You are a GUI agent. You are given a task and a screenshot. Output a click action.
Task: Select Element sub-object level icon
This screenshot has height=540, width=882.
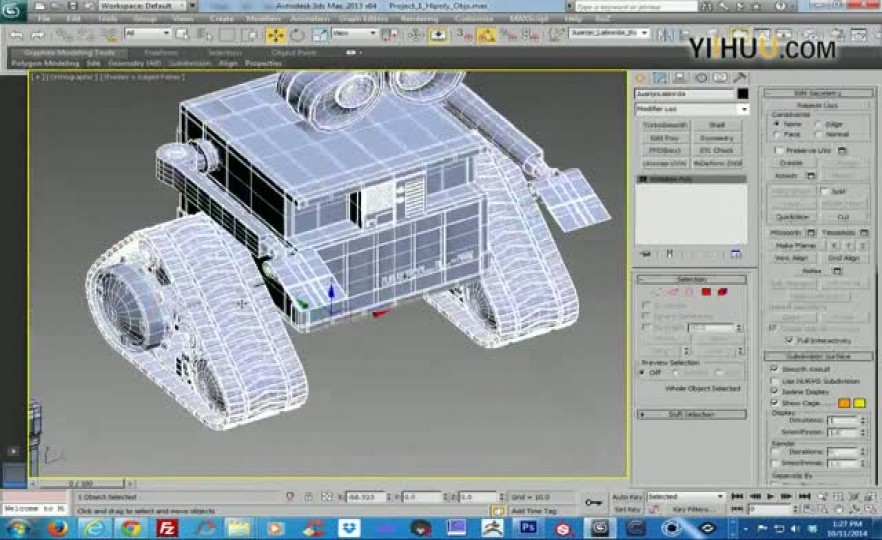coord(722,292)
